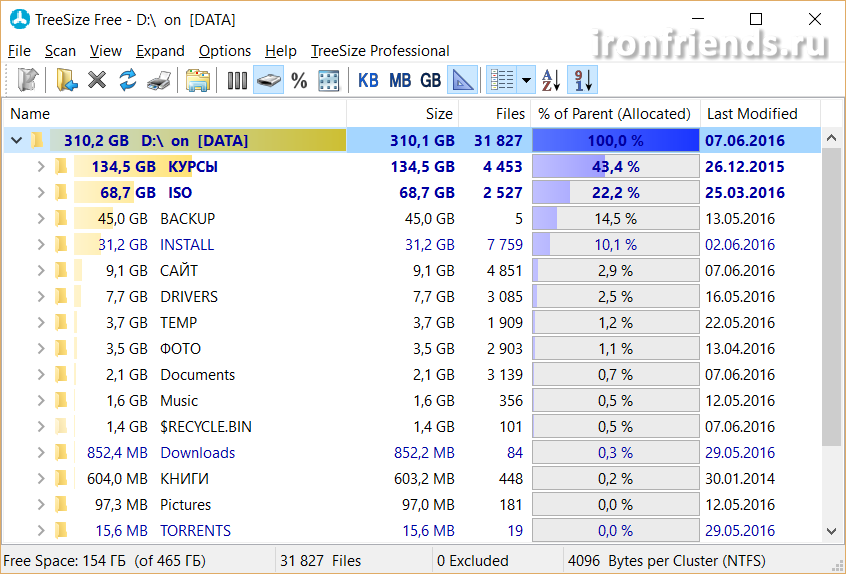Click the Select Directory folder icon in toolbar
Viewport: 846px width, 574px height.
67,81
